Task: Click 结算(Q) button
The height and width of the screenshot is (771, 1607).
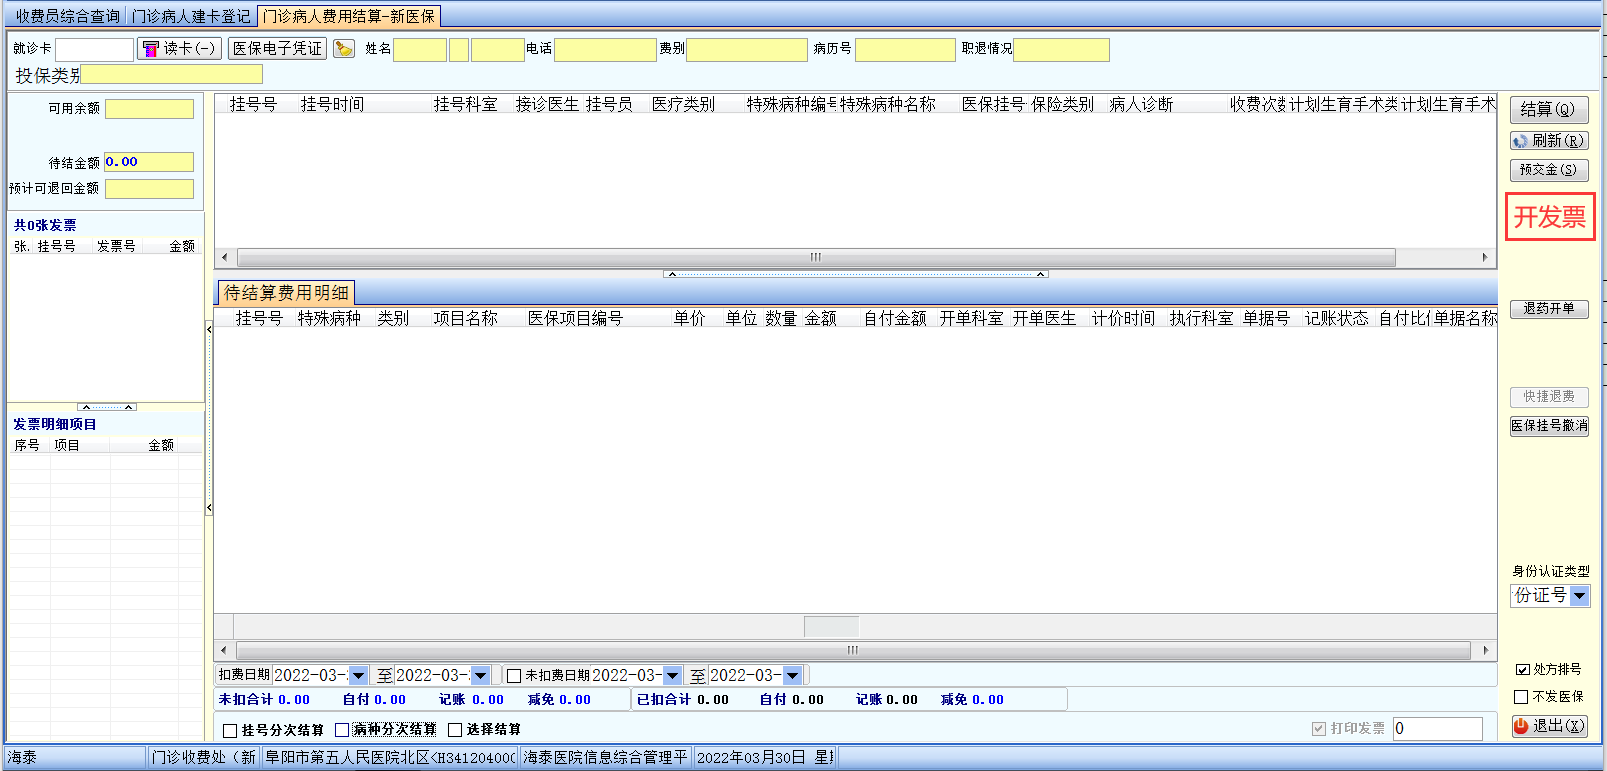Action: 1548,109
